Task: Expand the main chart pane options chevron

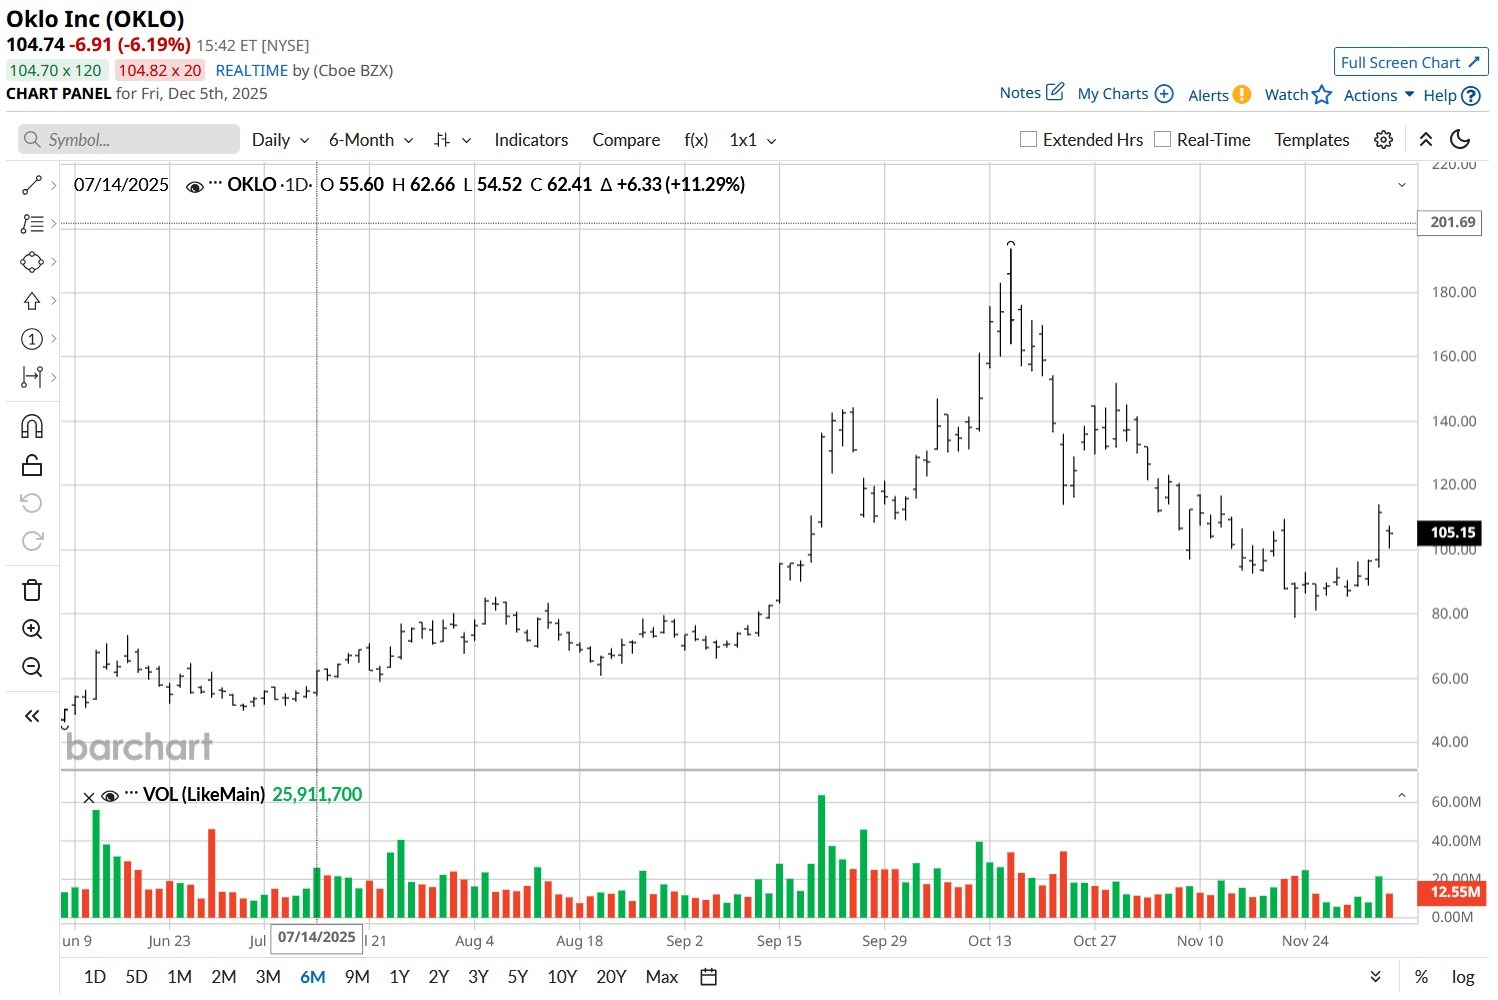Action: 1402,185
